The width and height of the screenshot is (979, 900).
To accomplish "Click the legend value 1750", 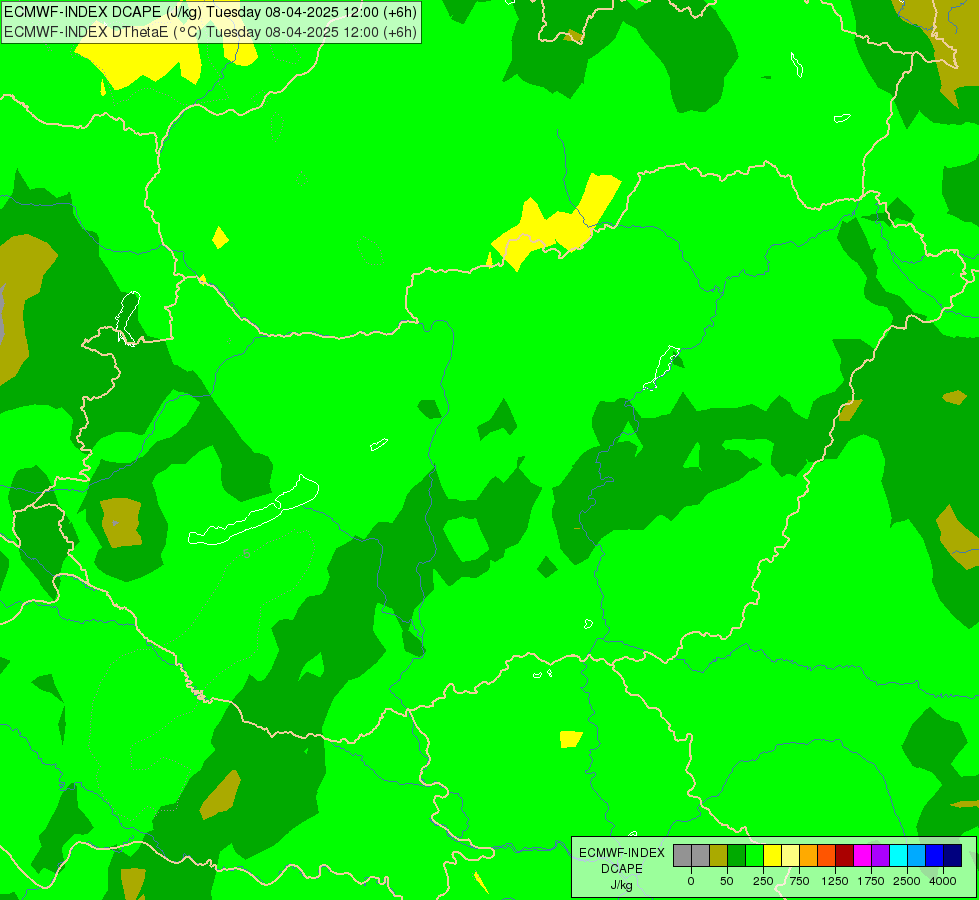I will pos(871,881).
